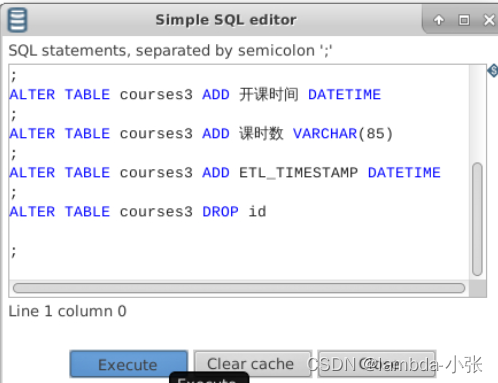Click the 'Line 1 column 0' status text
Screen dimensions: 498x383
[x=67, y=311]
